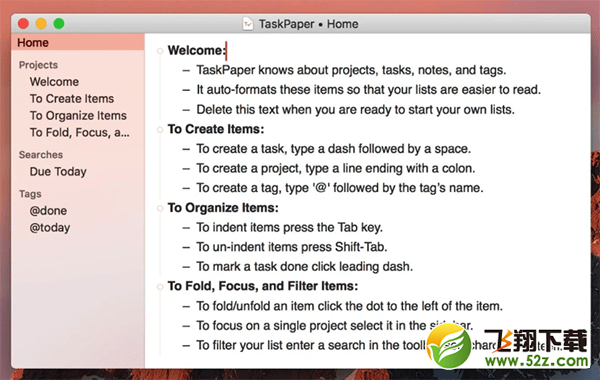Place cursor in the 'Welcome:' heading text
The image size is (600, 380).
(x=197, y=50)
